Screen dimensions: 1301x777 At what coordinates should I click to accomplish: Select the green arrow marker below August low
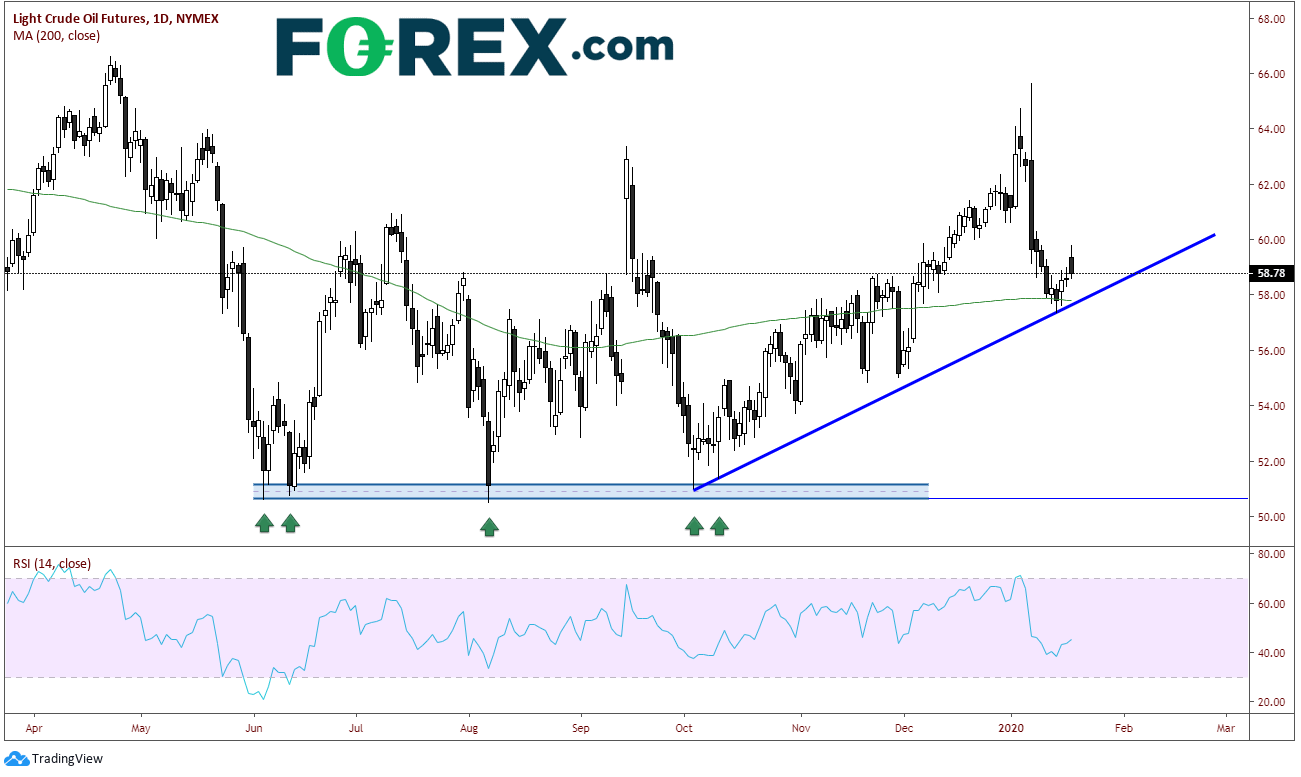(489, 527)
